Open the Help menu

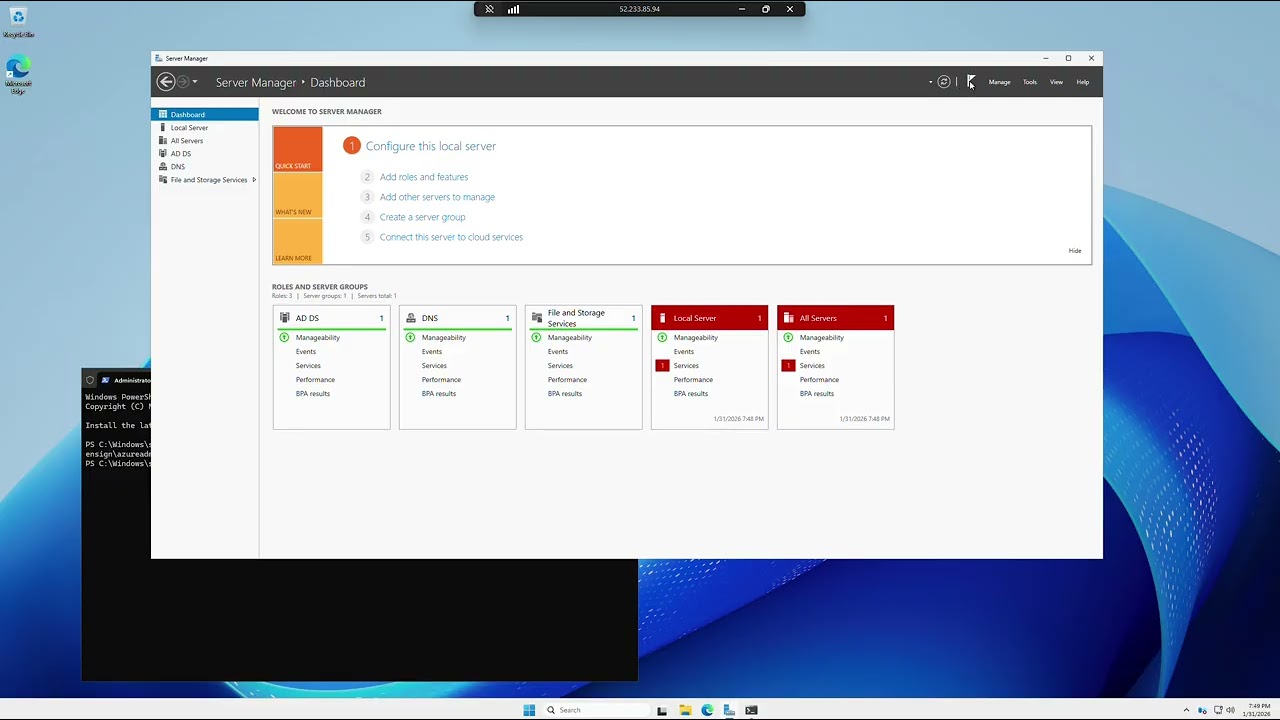tap(1082, 82)
